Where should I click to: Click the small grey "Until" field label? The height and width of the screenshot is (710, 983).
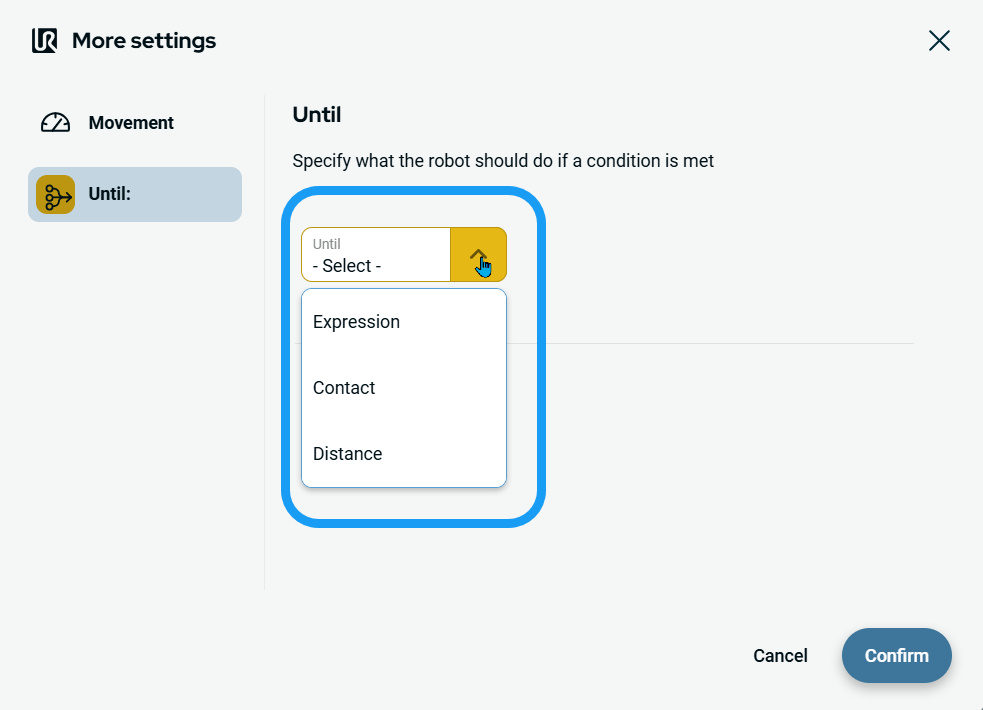[x=326, y=243]
